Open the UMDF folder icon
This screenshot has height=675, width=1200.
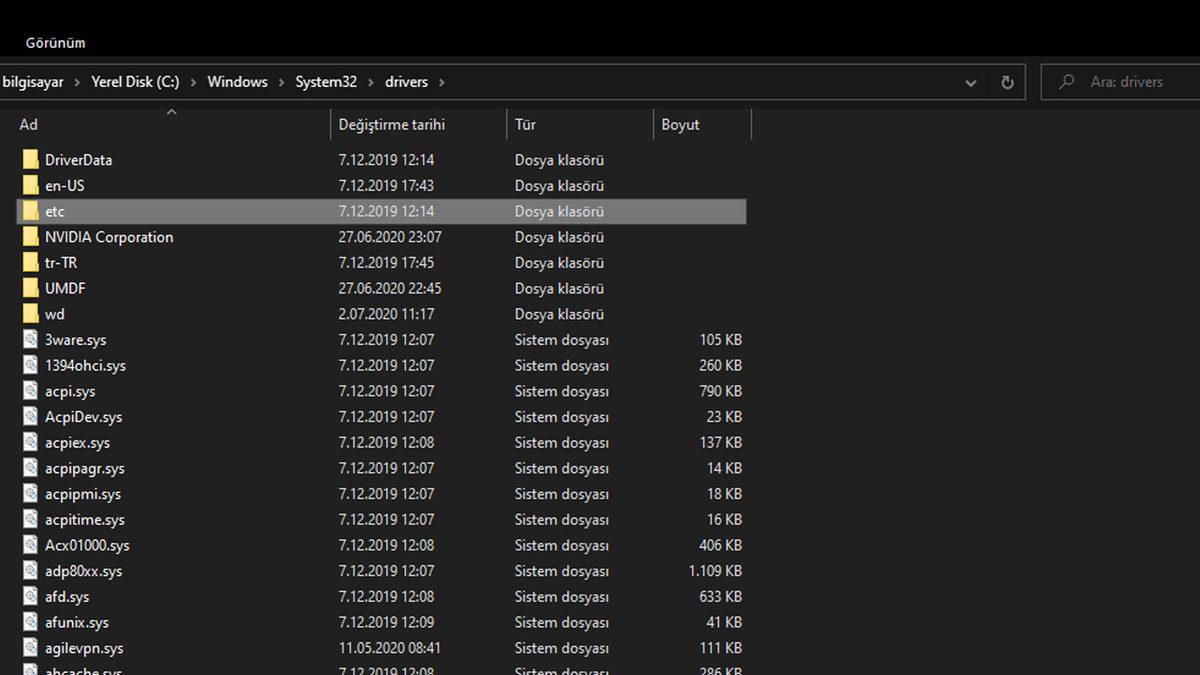coord(30,288)
